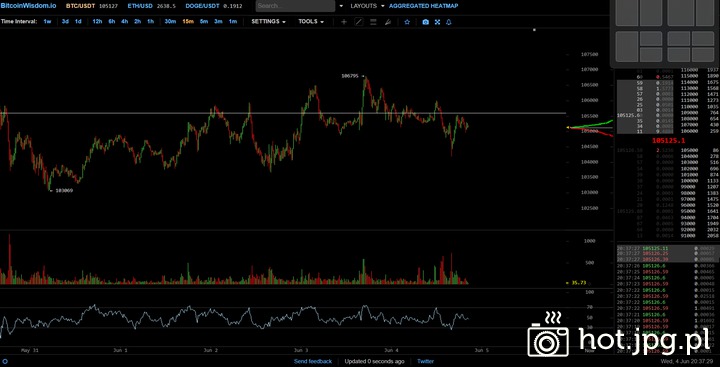
Task: Click the Search input field
Action: (295, 6)
